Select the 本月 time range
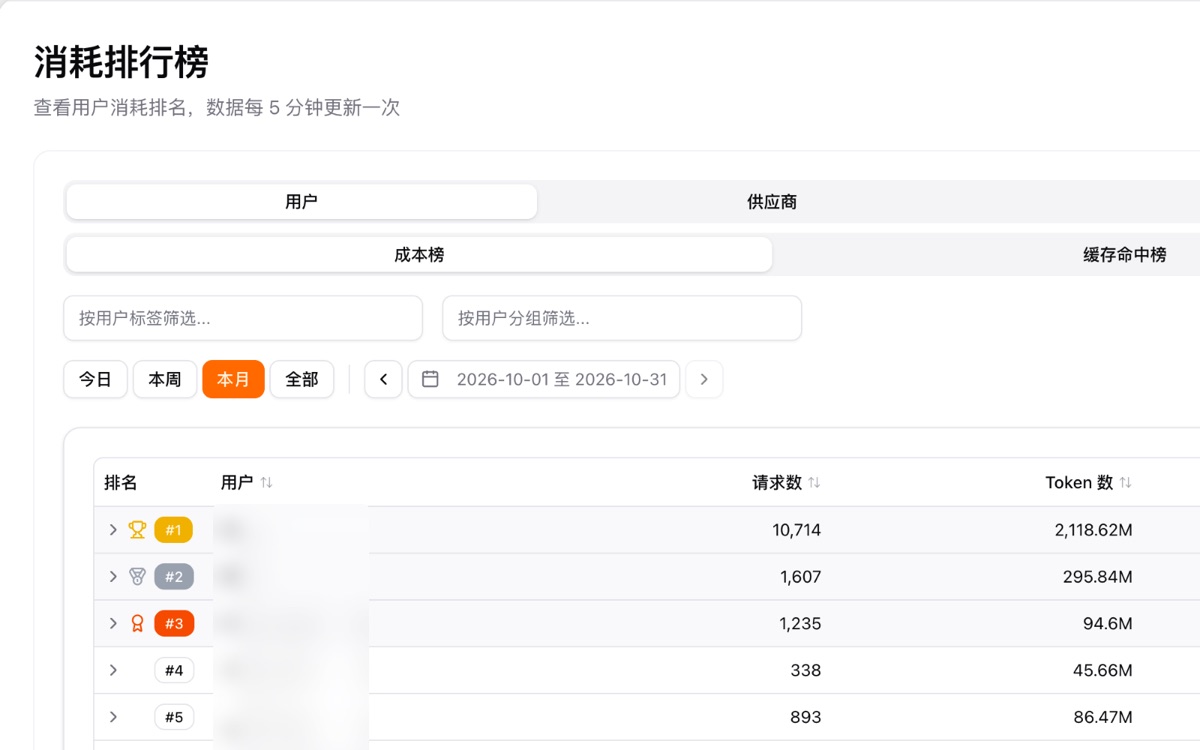This screenshot has height=750, width=1200. point(233,379)
